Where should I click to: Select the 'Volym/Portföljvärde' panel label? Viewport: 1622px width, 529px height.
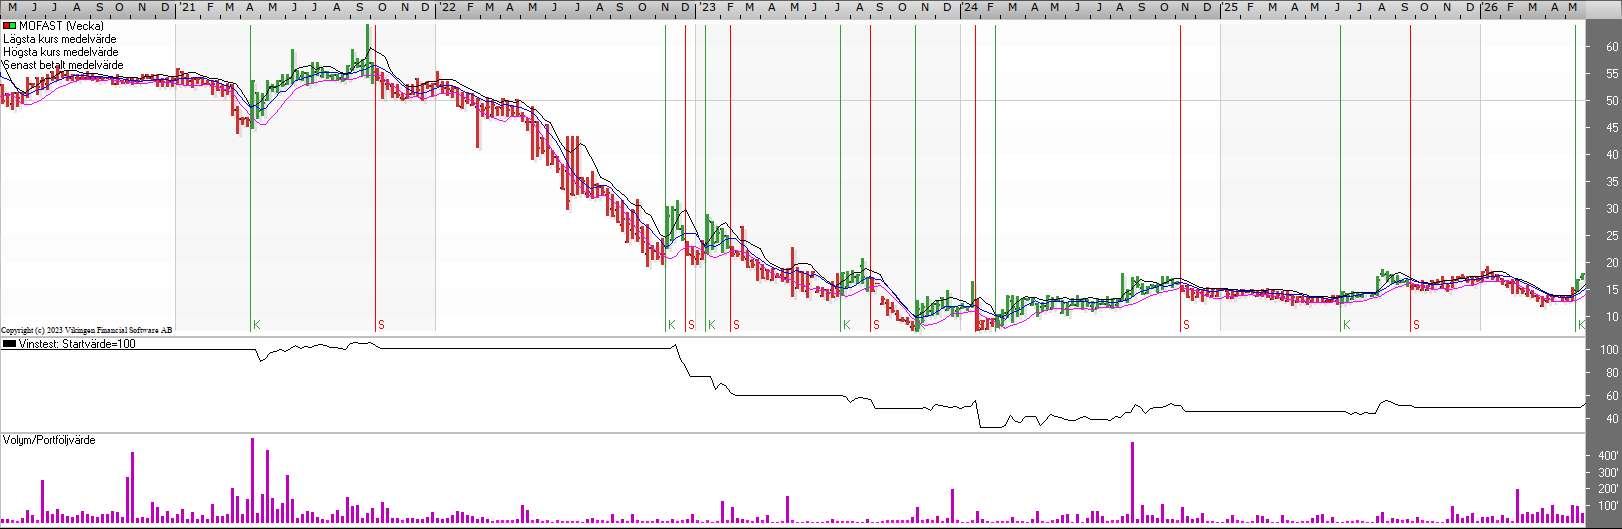tap(49, 440)
